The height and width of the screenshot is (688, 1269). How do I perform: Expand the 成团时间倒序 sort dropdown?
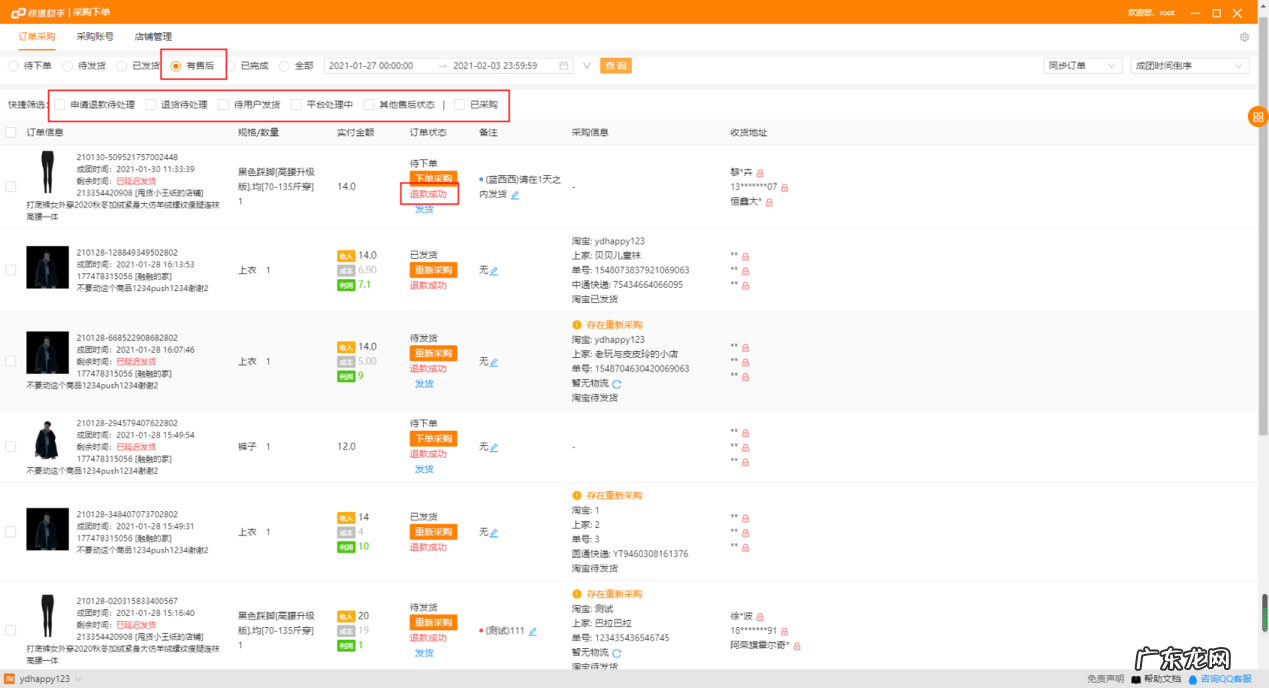pyautogui.click(x=1189, y=66)
